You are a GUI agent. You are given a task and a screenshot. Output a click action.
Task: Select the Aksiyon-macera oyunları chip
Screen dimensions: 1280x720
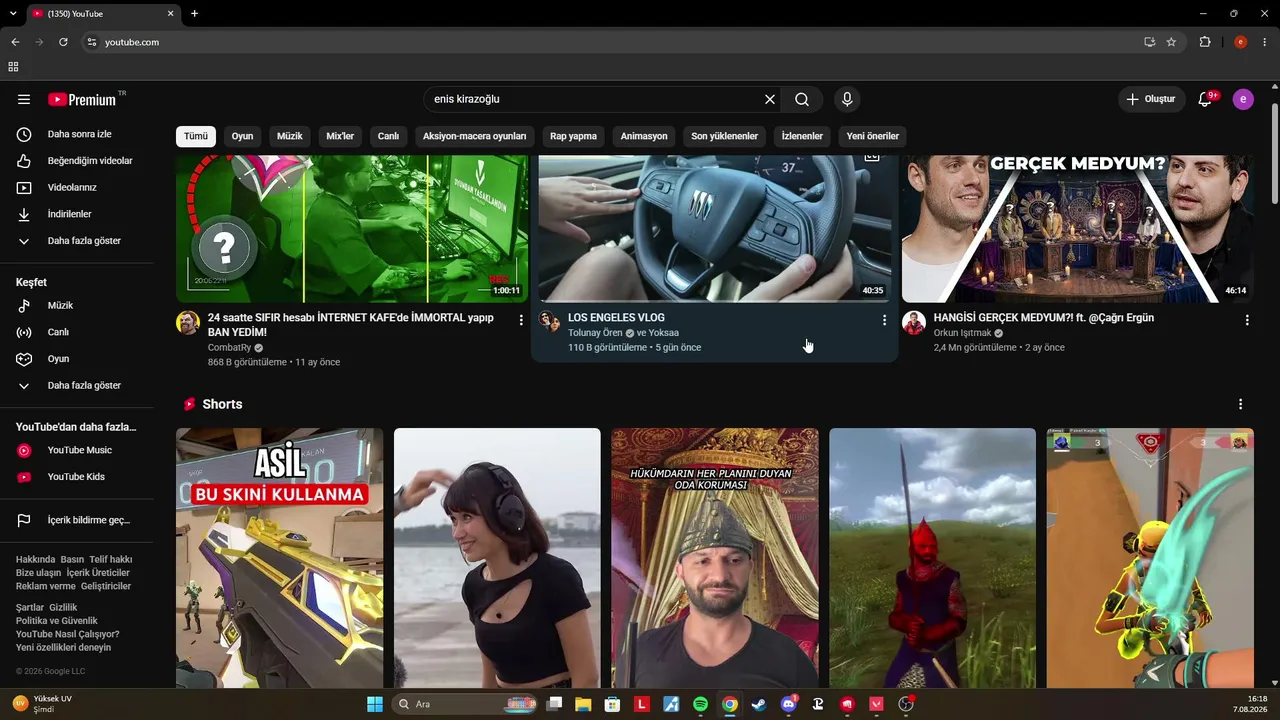(475, 136)
